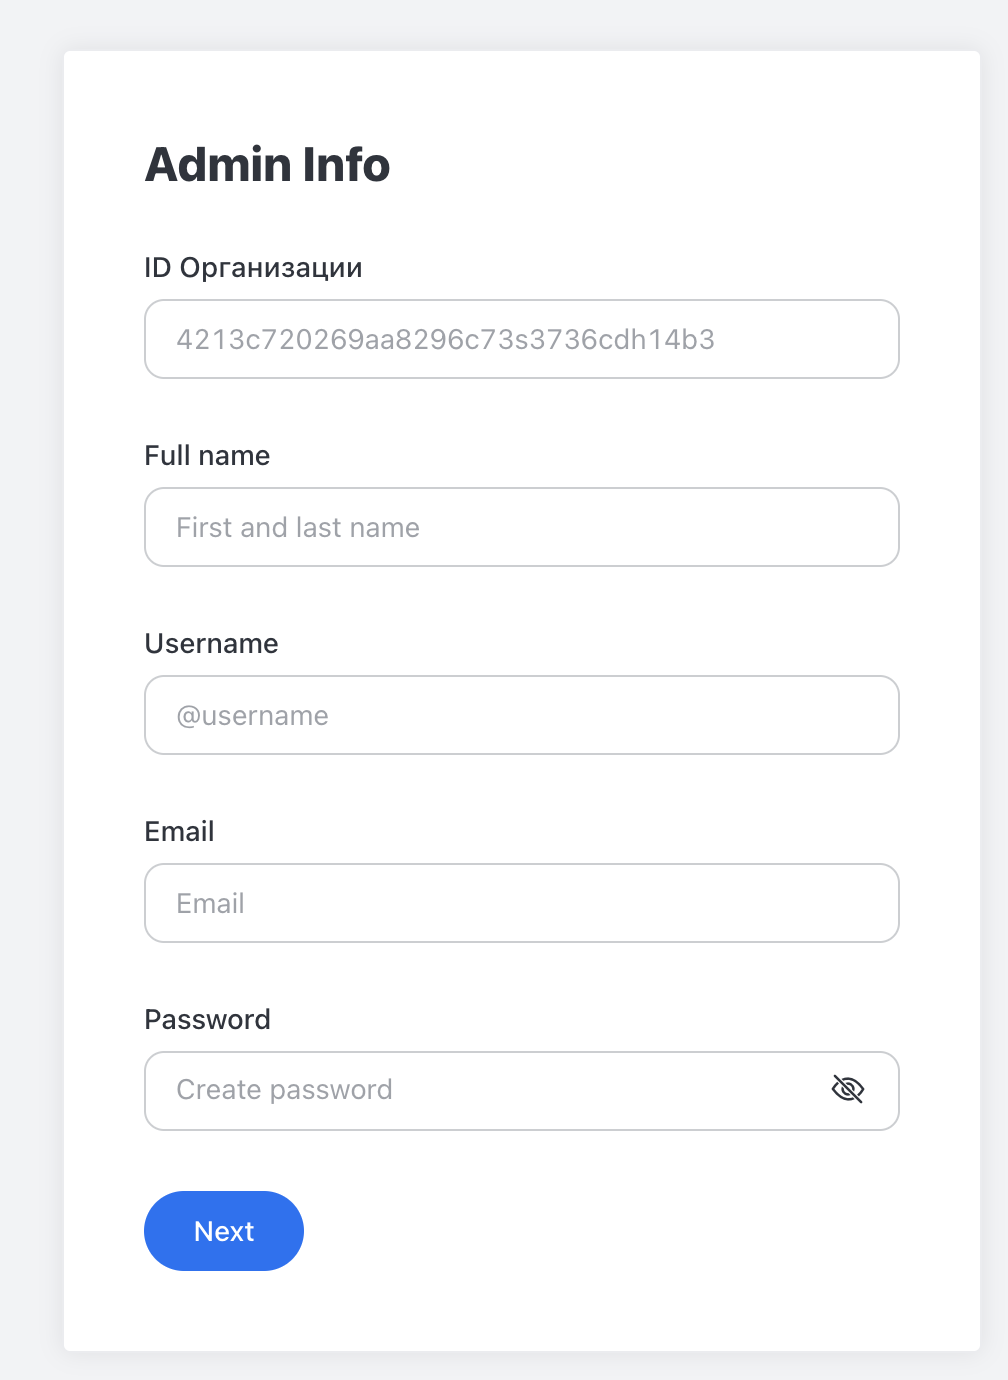Click the blue Next button
Image resolution: width=1008 pixels, height=1380 pixels.
tap(224, 1231)
